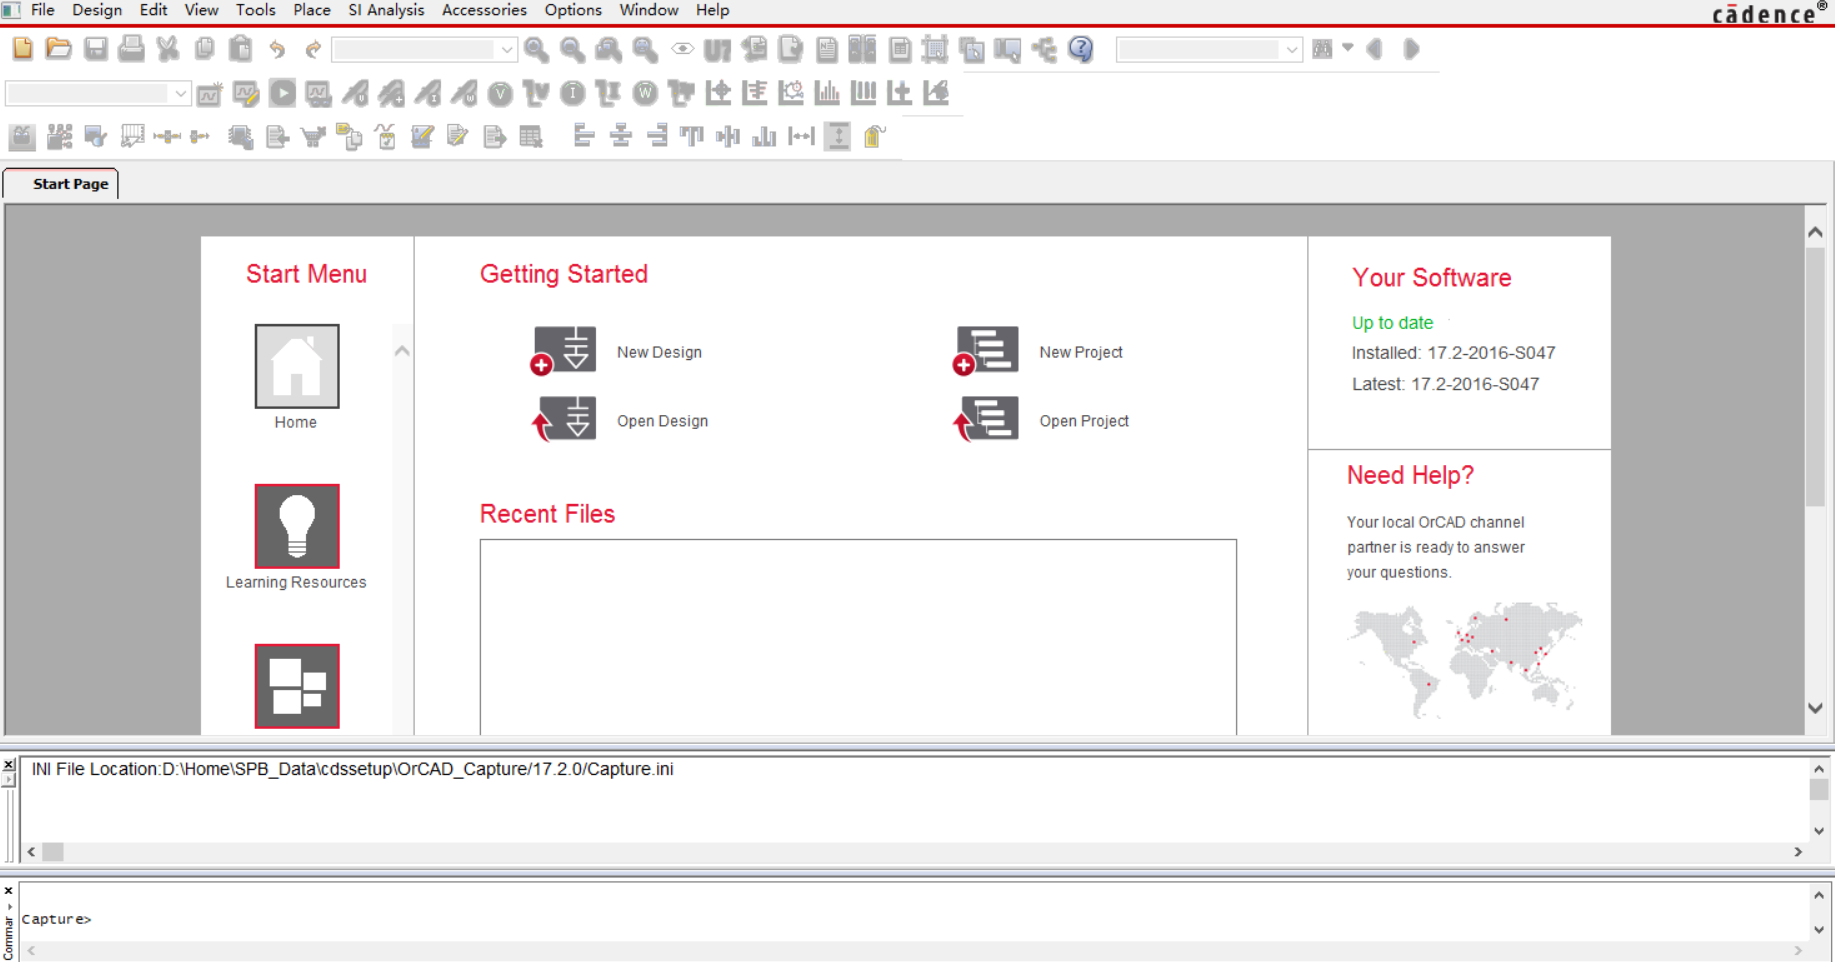Open the Accessories menu

click(x=484, y=10)
